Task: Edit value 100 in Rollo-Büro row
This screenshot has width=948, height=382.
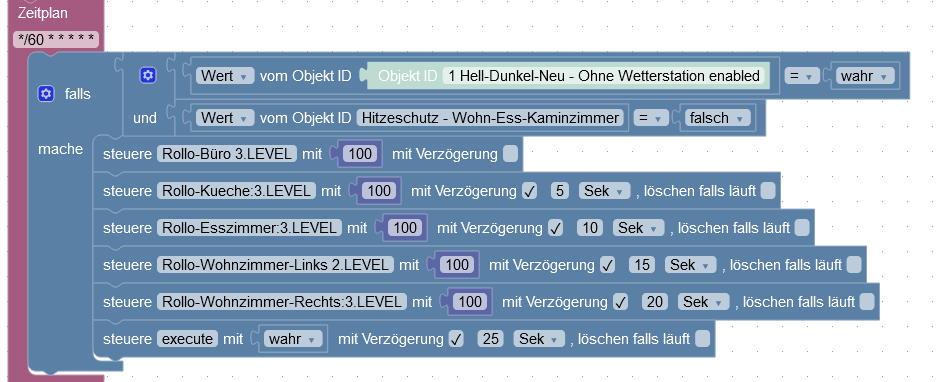Action: 360,154
